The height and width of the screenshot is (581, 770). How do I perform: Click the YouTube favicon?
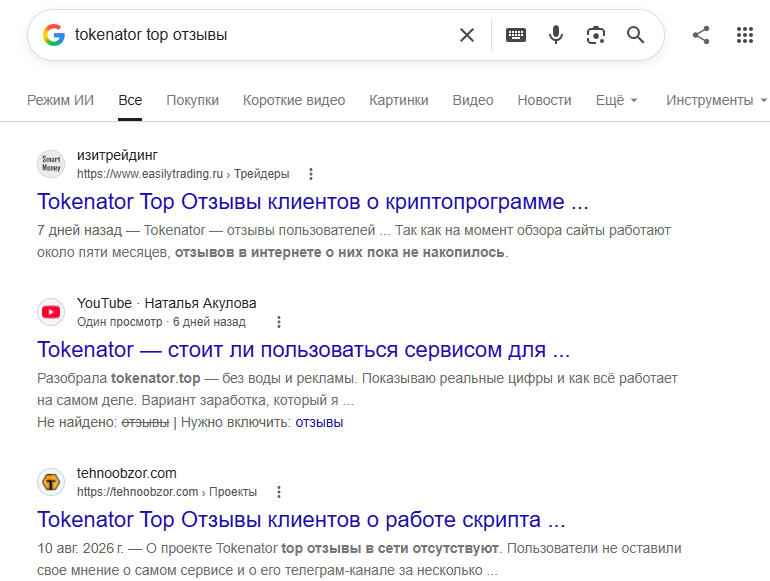click(x=51, y=312)
